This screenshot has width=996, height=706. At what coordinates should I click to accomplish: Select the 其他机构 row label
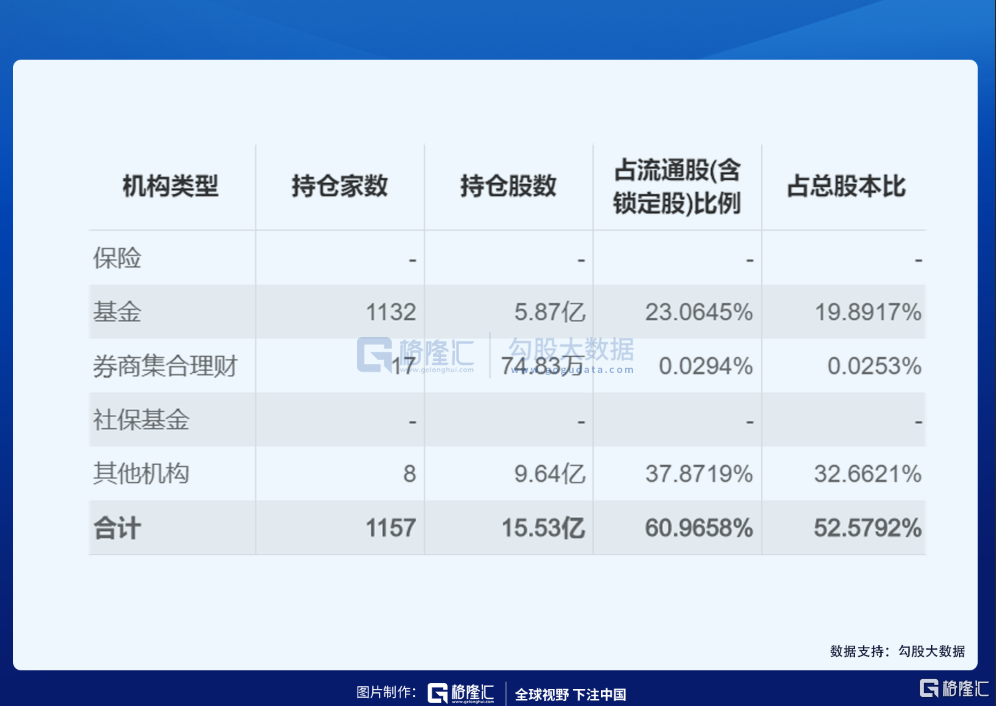point(141,474)
